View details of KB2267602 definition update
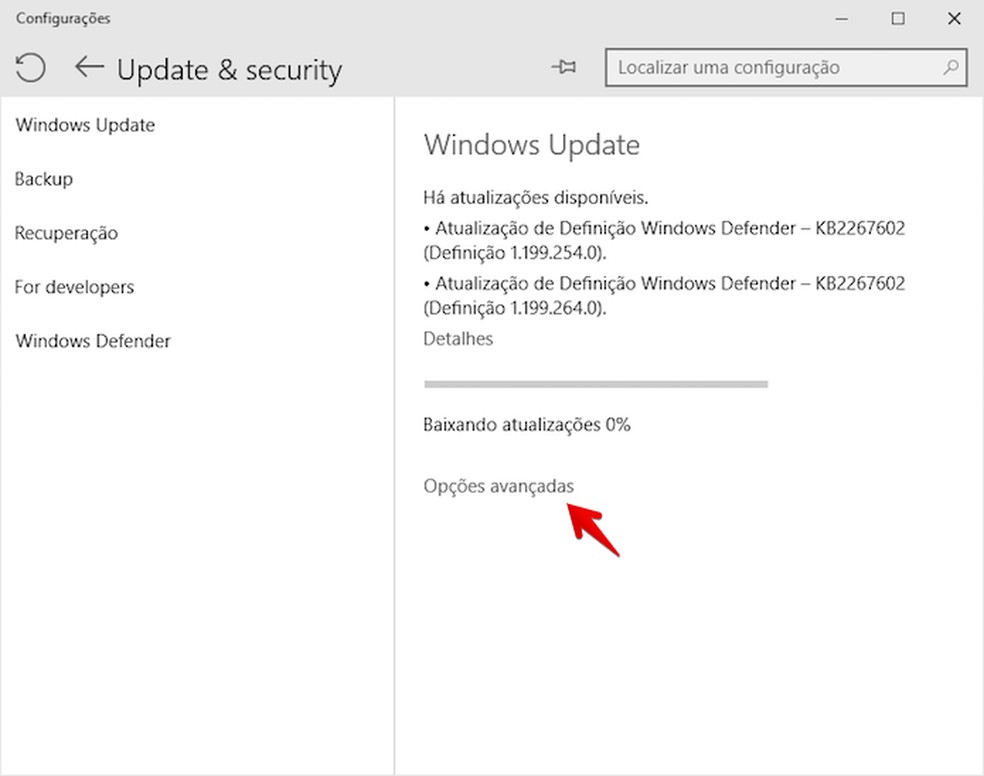The width and height of the screenshot is (984, 776). pos(458,338)
